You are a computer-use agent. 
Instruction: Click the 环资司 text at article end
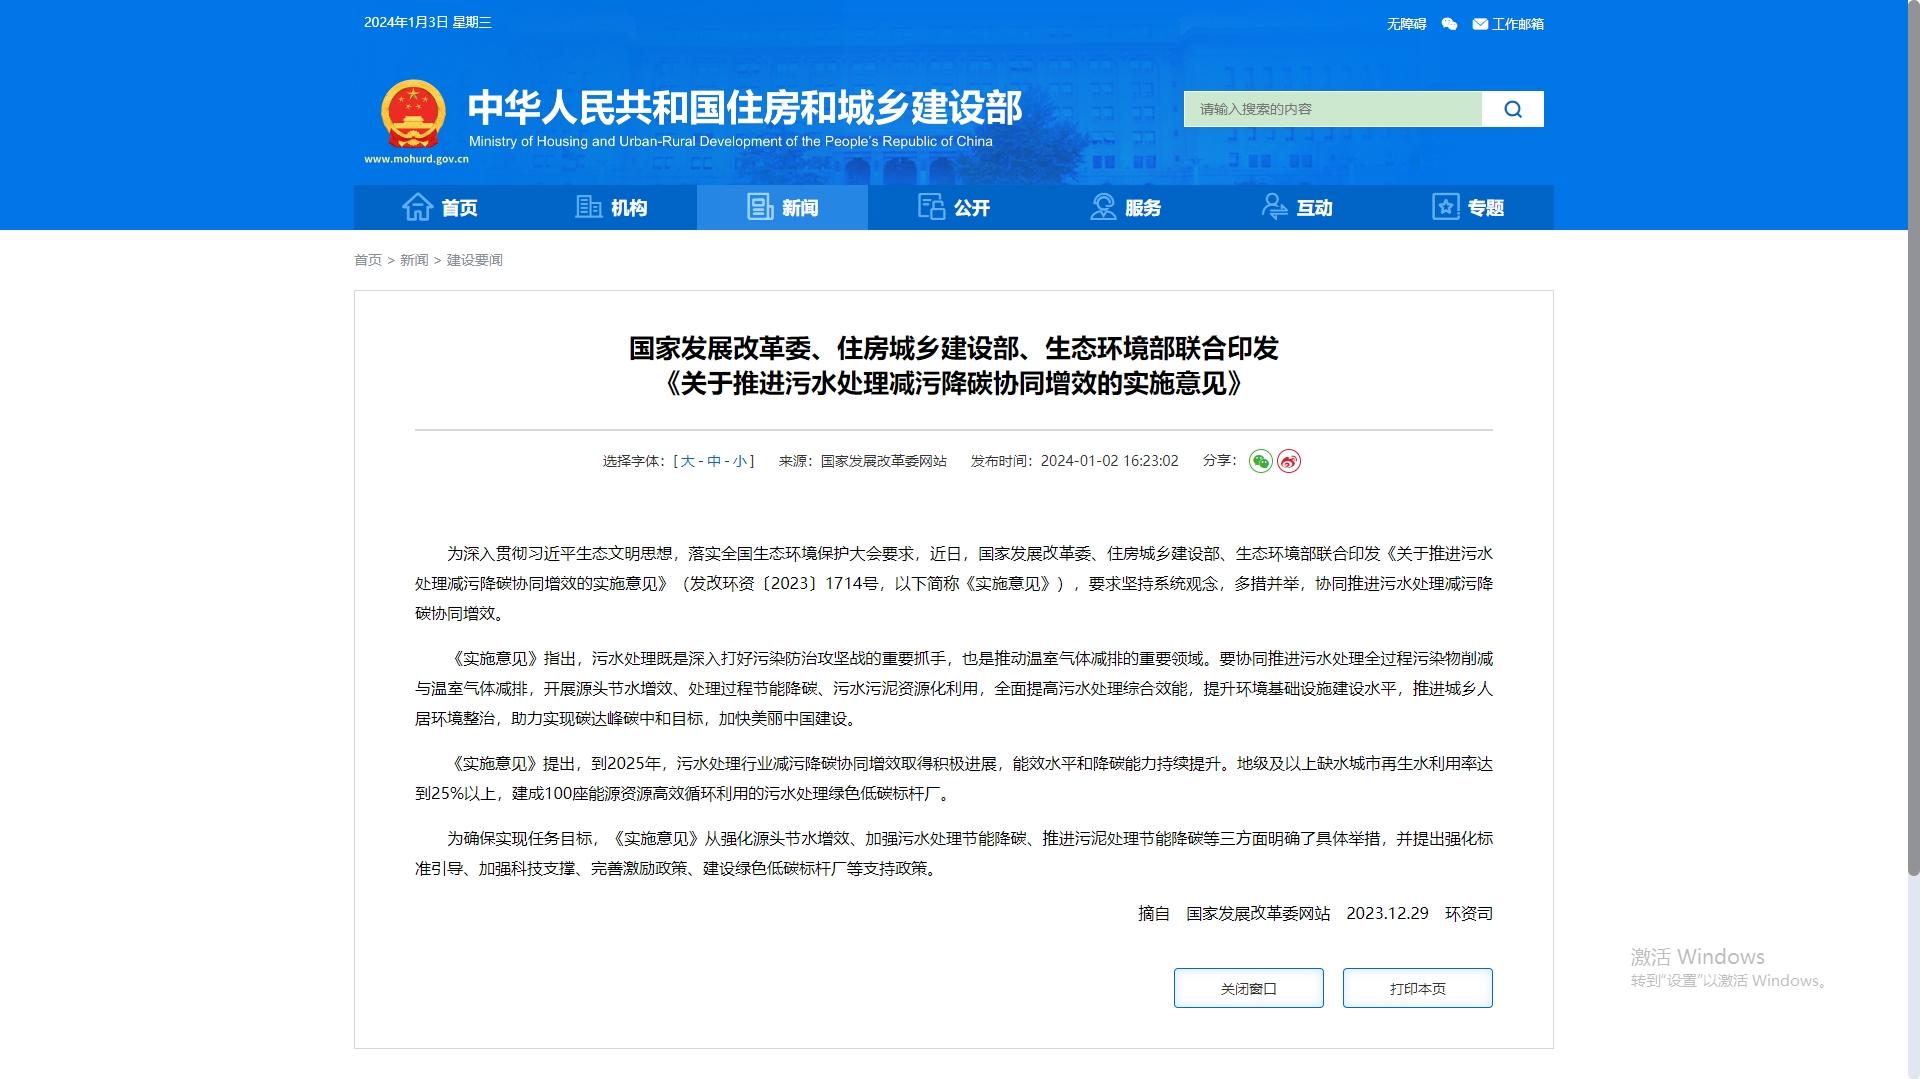[1468, 913]
